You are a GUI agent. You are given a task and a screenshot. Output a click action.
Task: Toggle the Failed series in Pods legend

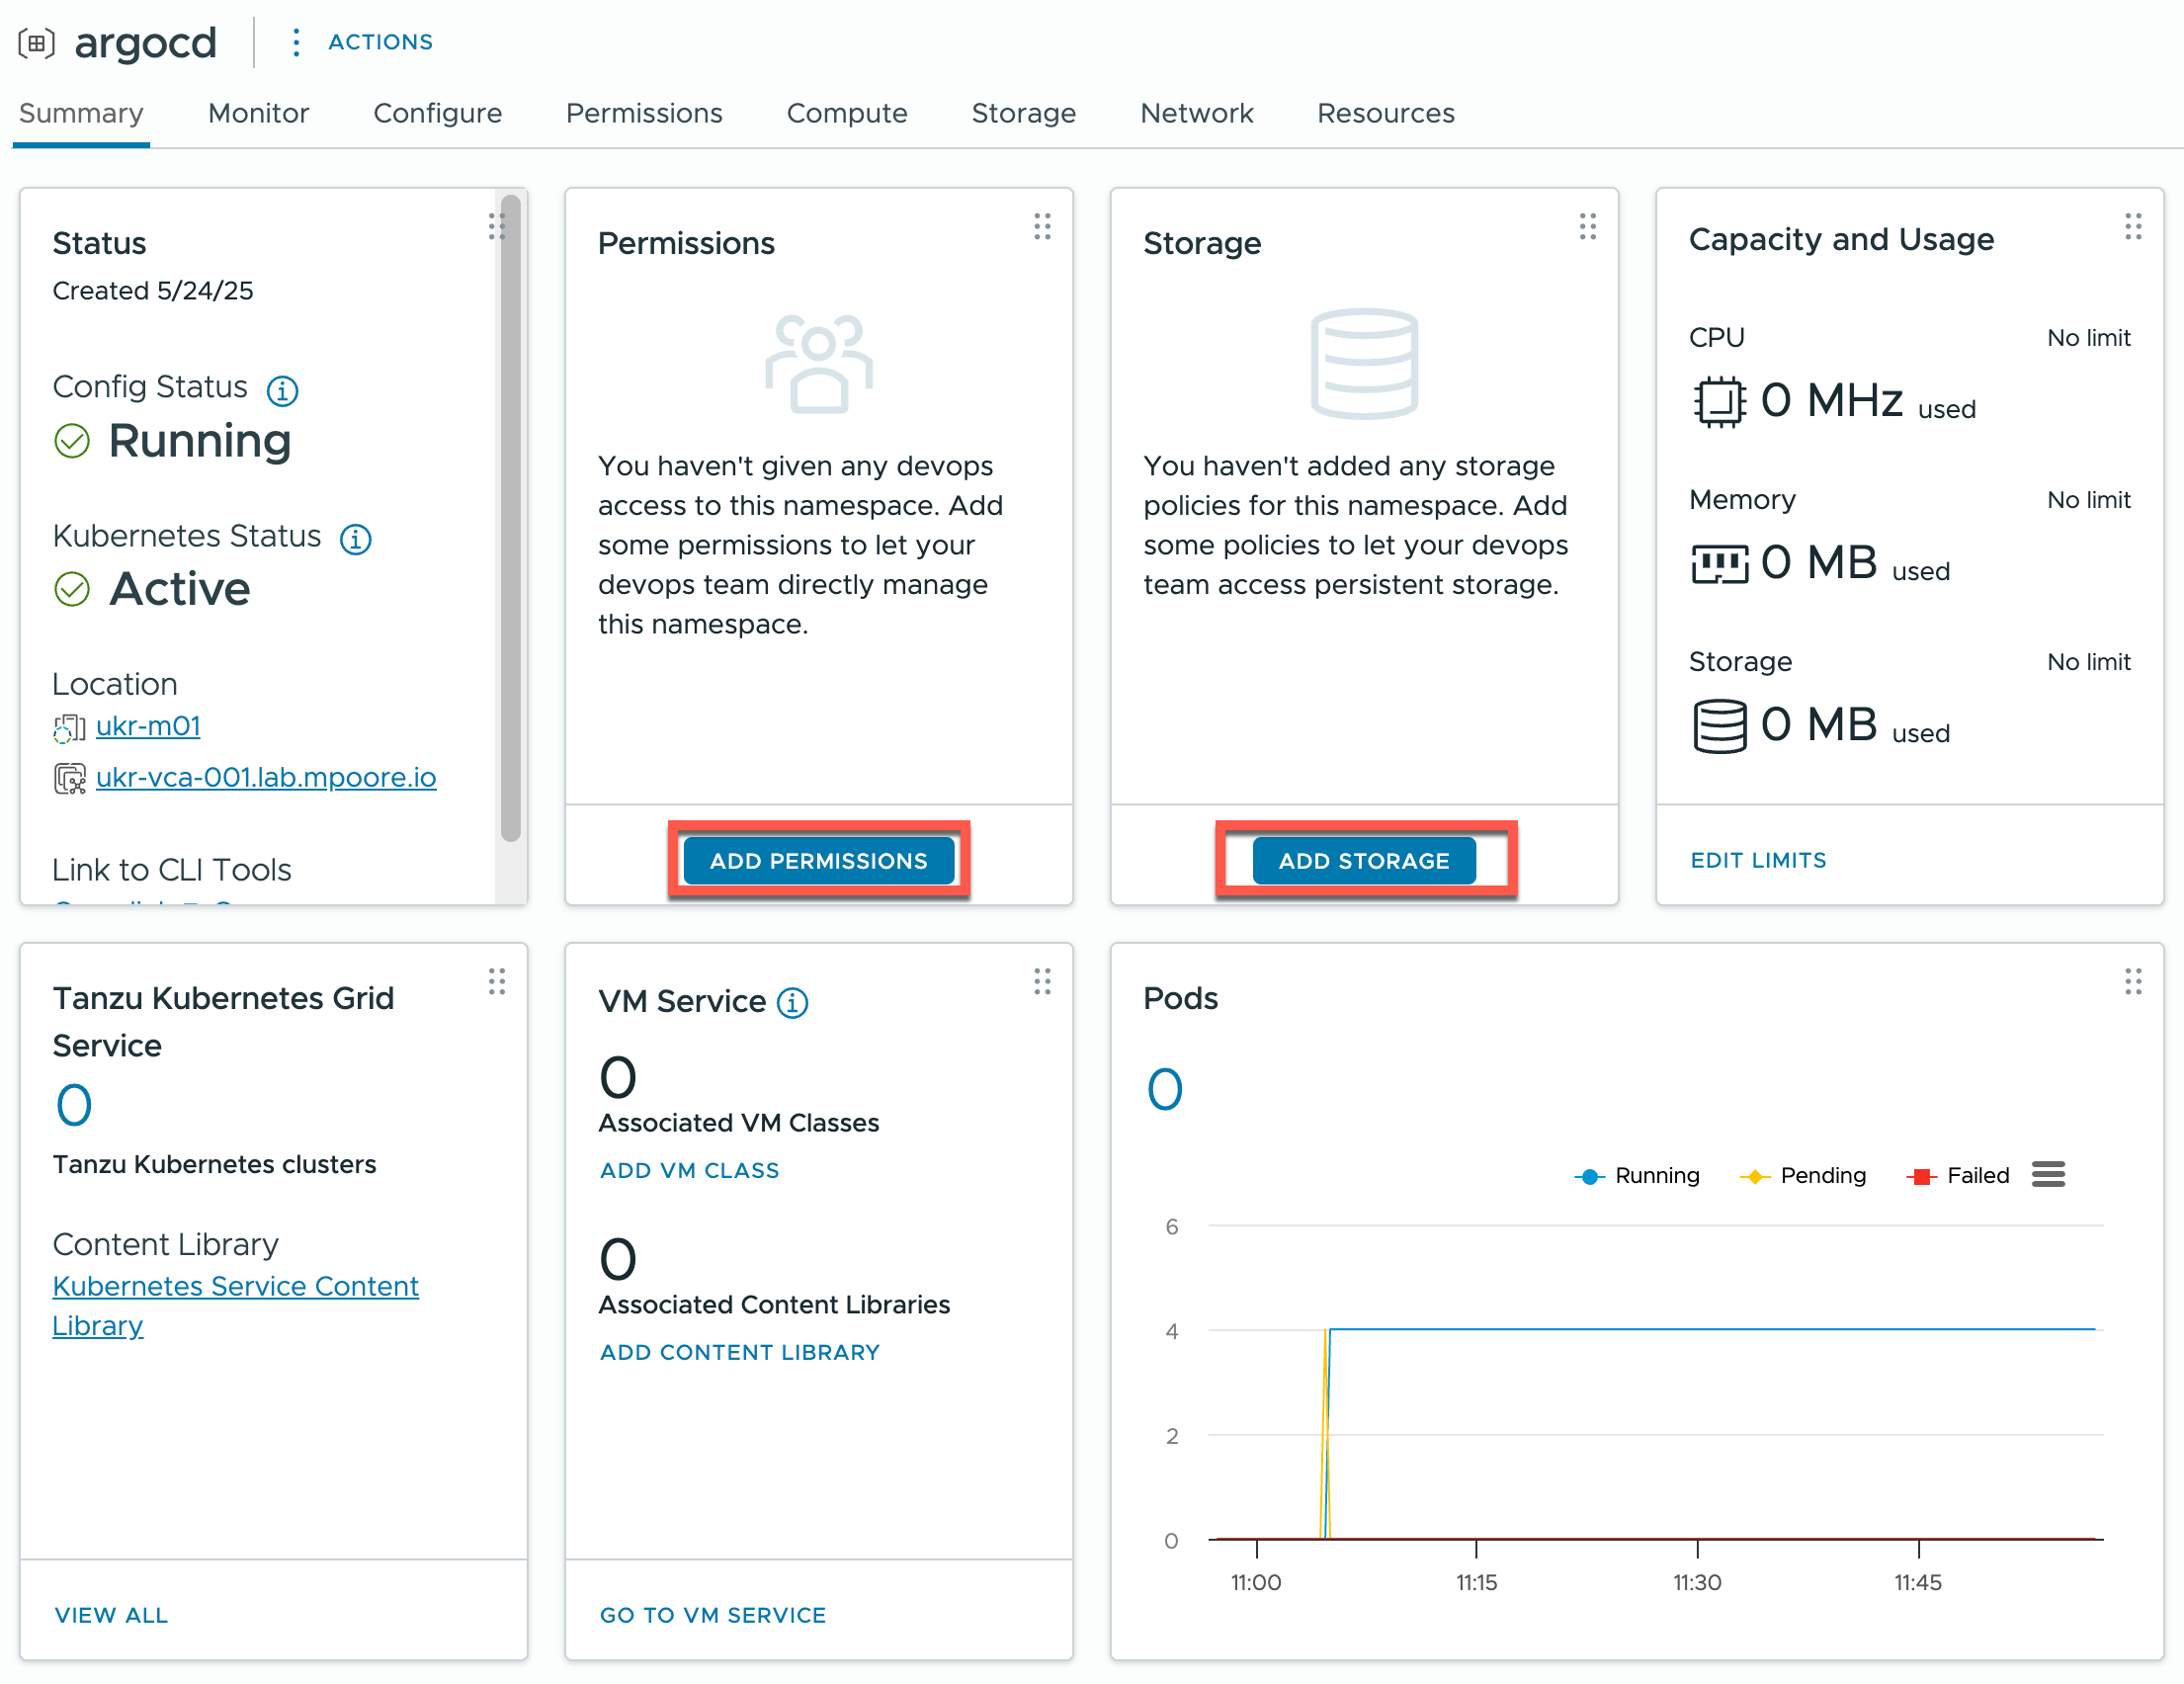(x=1959, y=1176)
